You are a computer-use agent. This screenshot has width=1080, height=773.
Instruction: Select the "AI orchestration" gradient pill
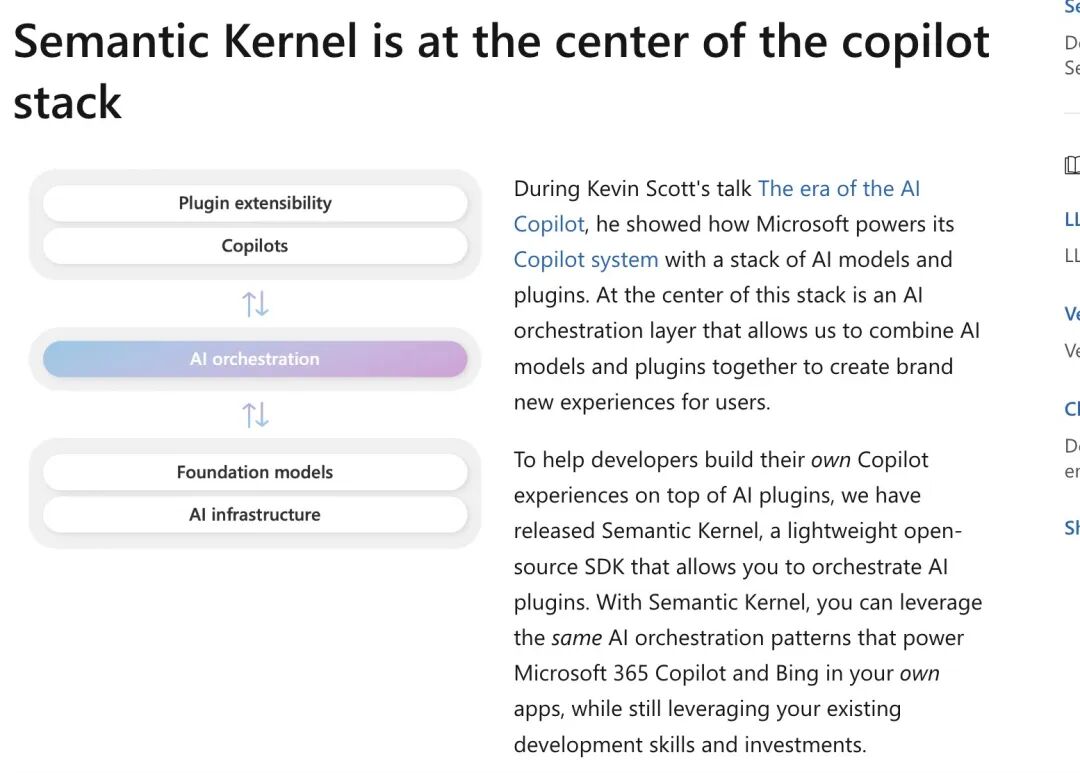click(x=255, y=358)
